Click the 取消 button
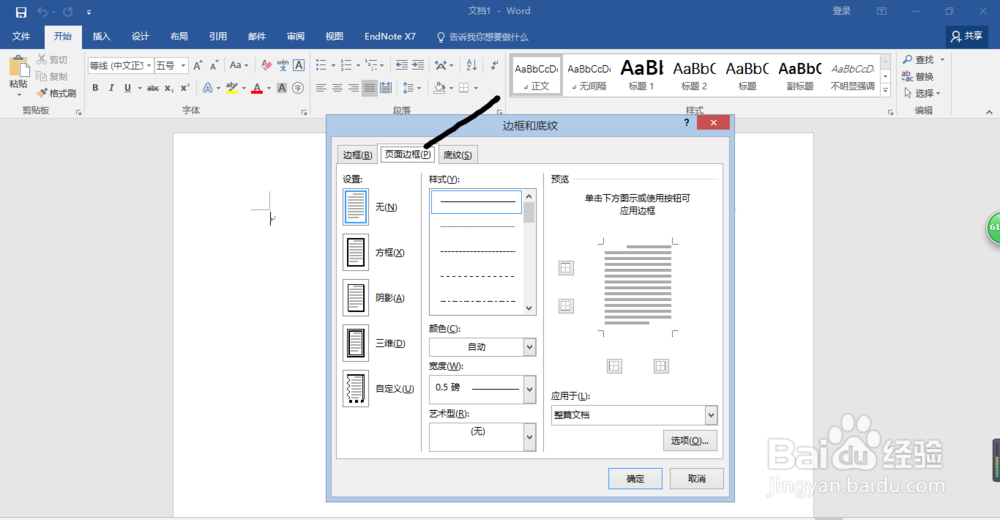This screenshot has width=1000, height=520. [x=696, y=479]
